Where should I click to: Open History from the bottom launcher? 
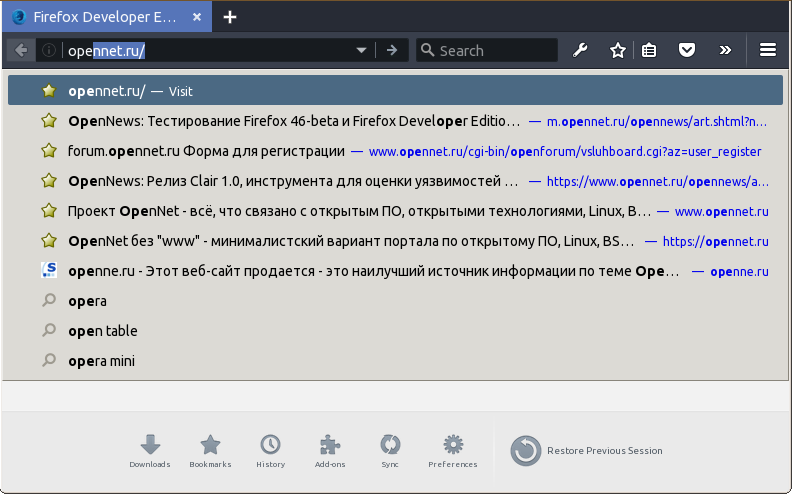coord(270,451)
